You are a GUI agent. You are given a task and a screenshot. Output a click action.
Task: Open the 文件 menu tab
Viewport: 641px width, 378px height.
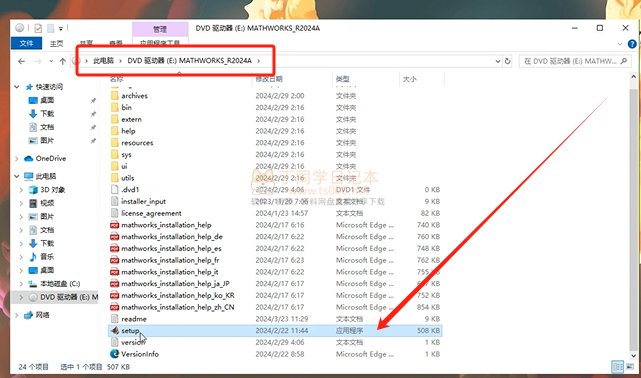pyautogui.click(x=26, y=43)
